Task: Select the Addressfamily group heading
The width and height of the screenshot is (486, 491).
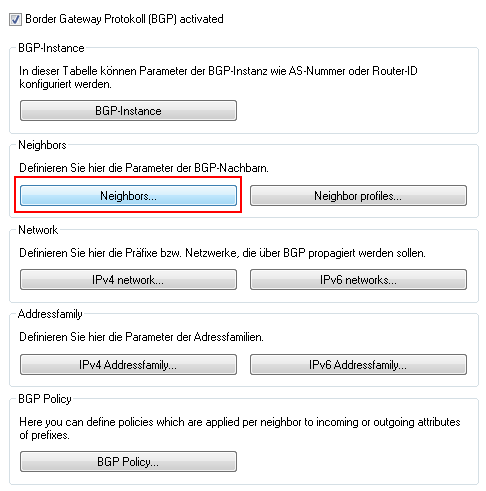Action: point(50,314)
